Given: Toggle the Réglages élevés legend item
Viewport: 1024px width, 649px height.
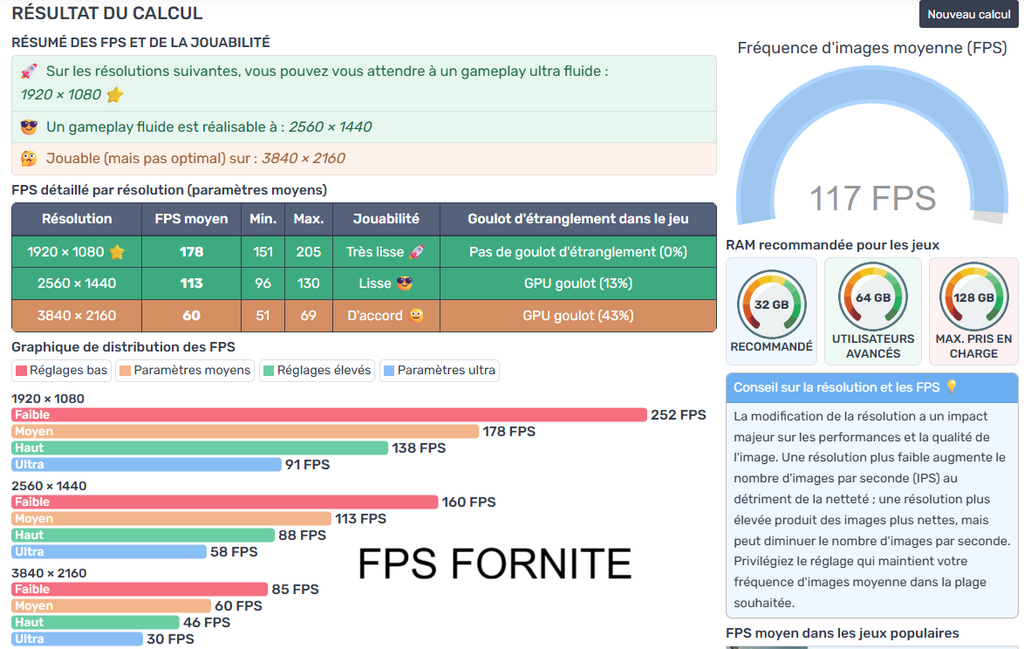Looking at the screenshot, I should click(x=316, y=370).
